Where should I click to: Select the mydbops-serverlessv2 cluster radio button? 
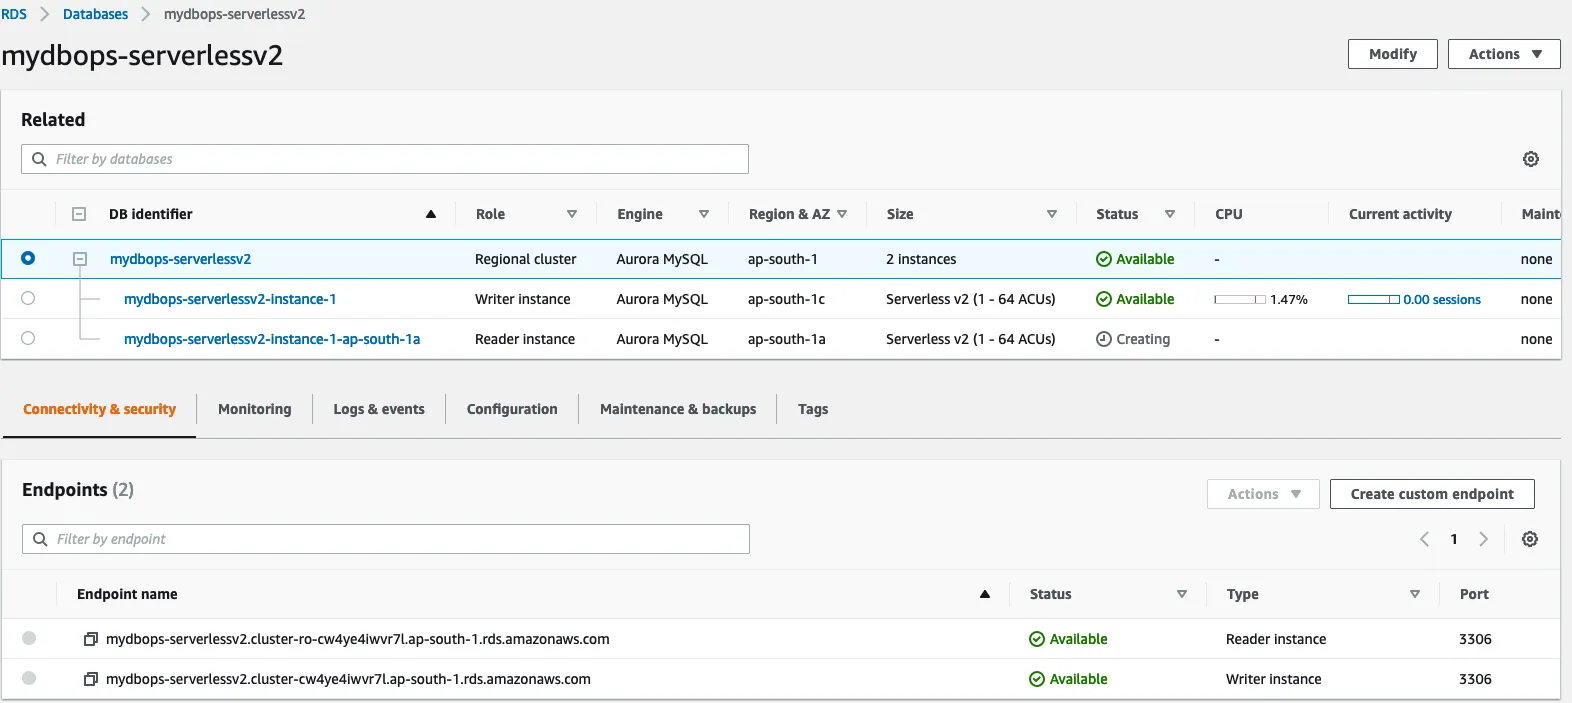[28, 258]
